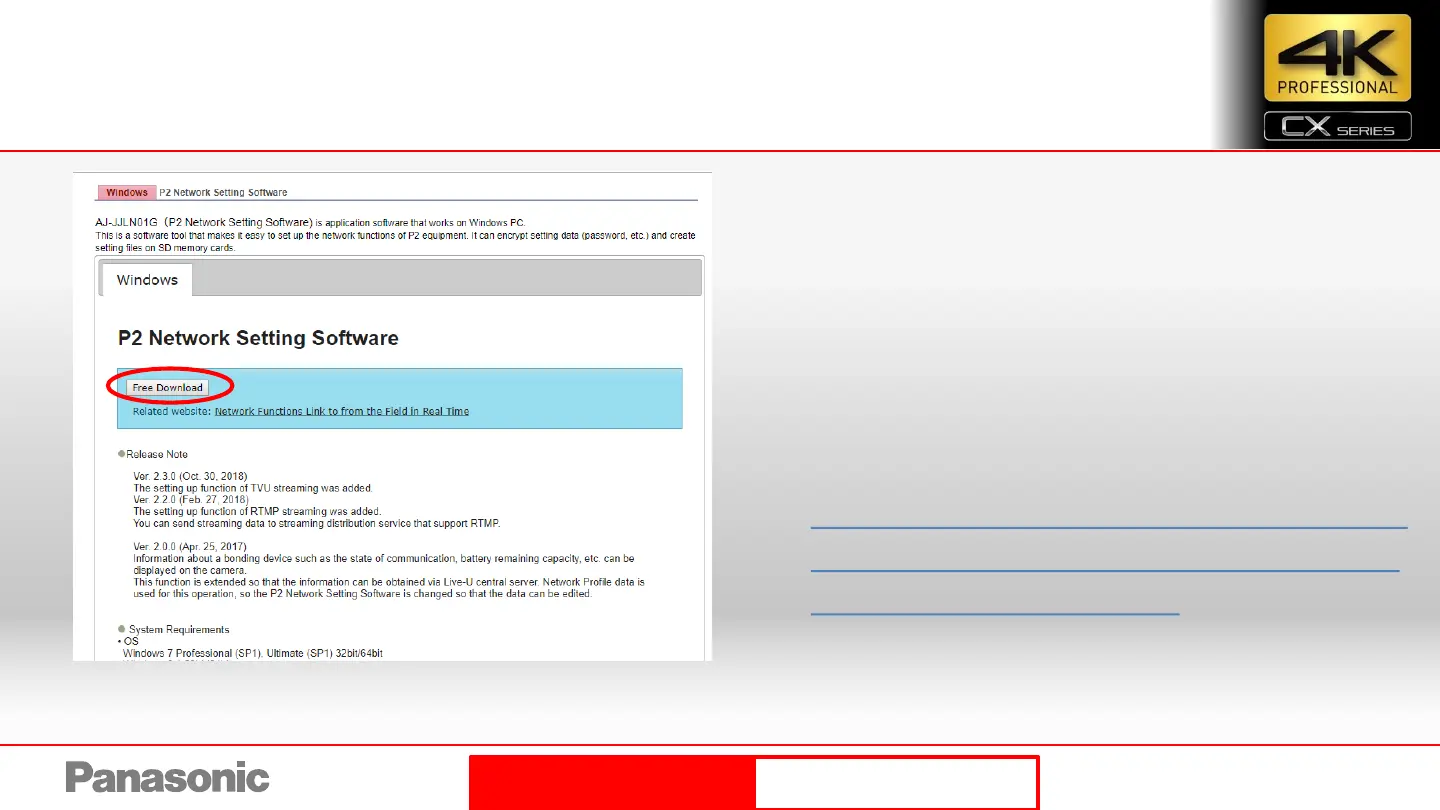Click the CX Series badge
The height and width of the screenshot is (810, 1440).
(x=1337, y=127)
